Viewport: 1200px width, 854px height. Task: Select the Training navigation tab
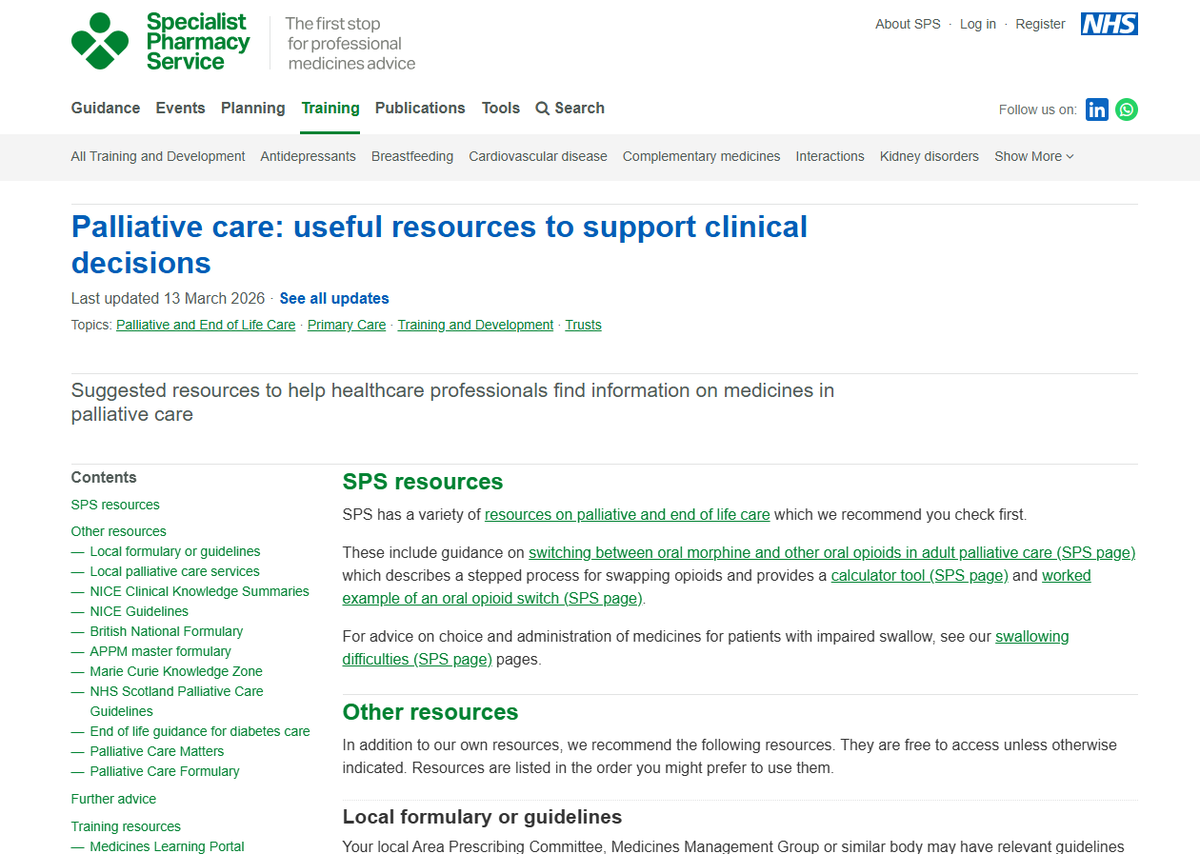[330, 108]
